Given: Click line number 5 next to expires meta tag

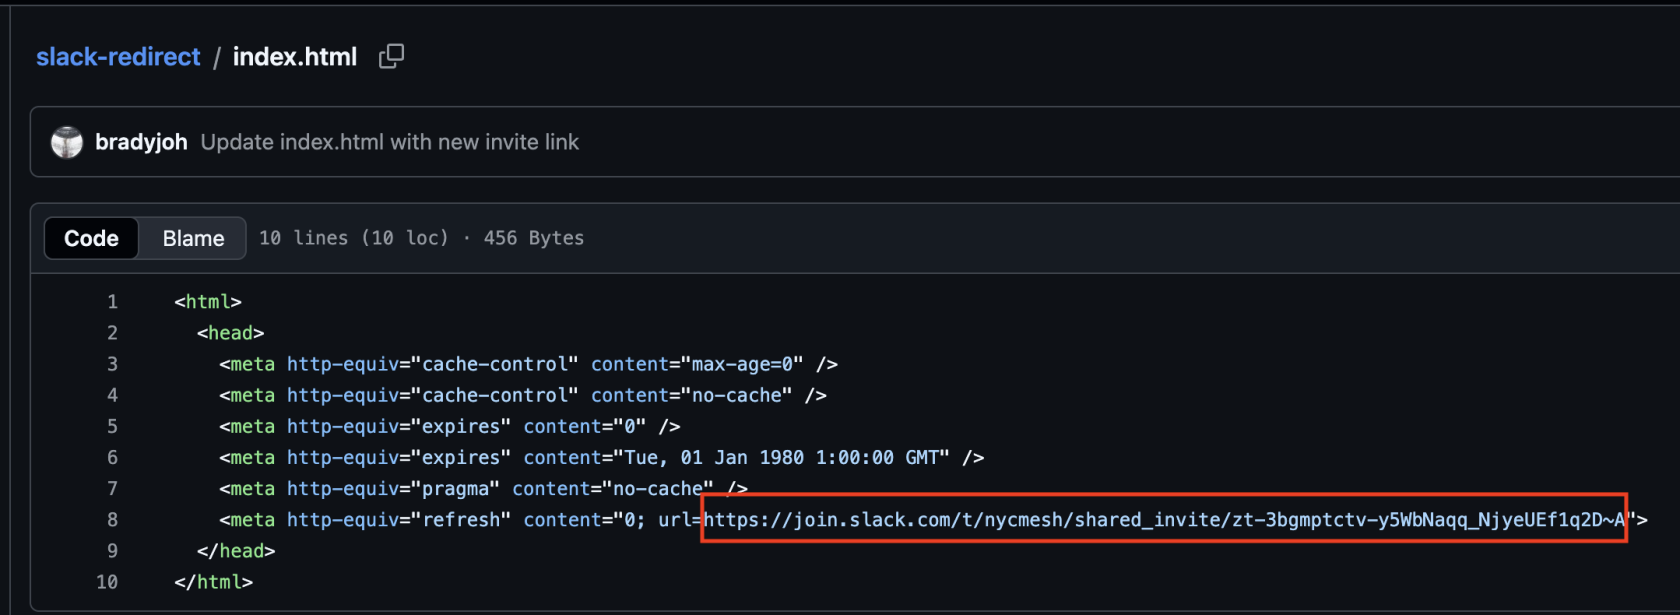Looking at the screenshot, I should (112, 426).
